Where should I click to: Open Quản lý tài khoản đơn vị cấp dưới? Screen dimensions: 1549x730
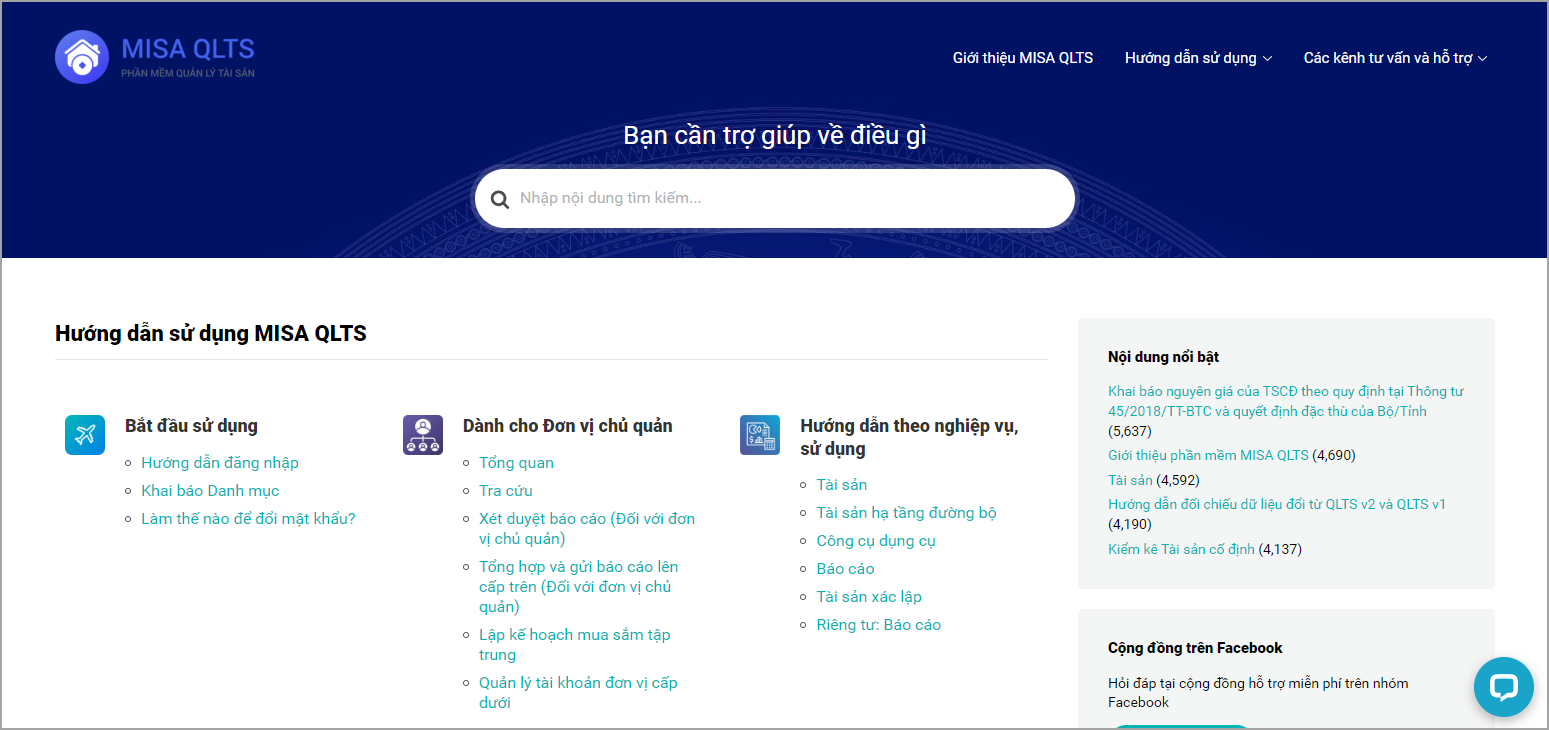578,693
